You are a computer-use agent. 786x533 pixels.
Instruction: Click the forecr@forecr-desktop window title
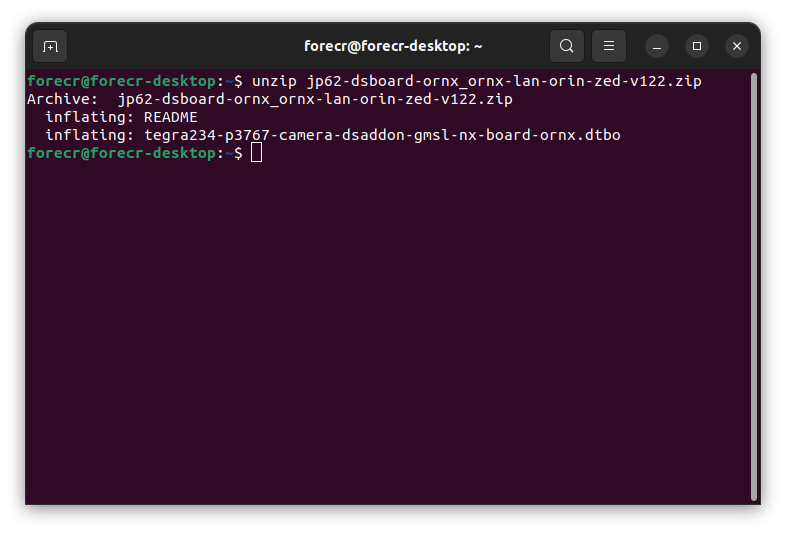[393, 46]
